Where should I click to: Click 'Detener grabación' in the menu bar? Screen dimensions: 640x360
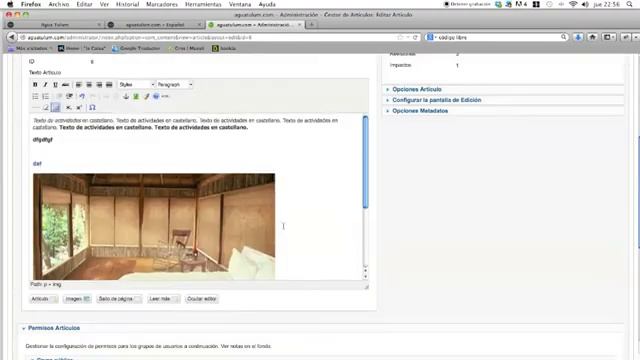pyautogui.click(x=467, y=4)
